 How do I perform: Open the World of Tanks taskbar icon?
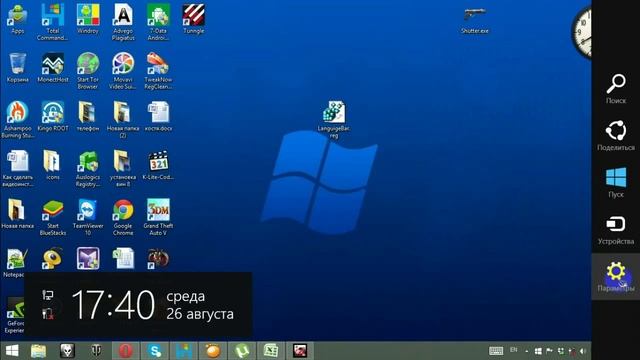pos(96,351)
